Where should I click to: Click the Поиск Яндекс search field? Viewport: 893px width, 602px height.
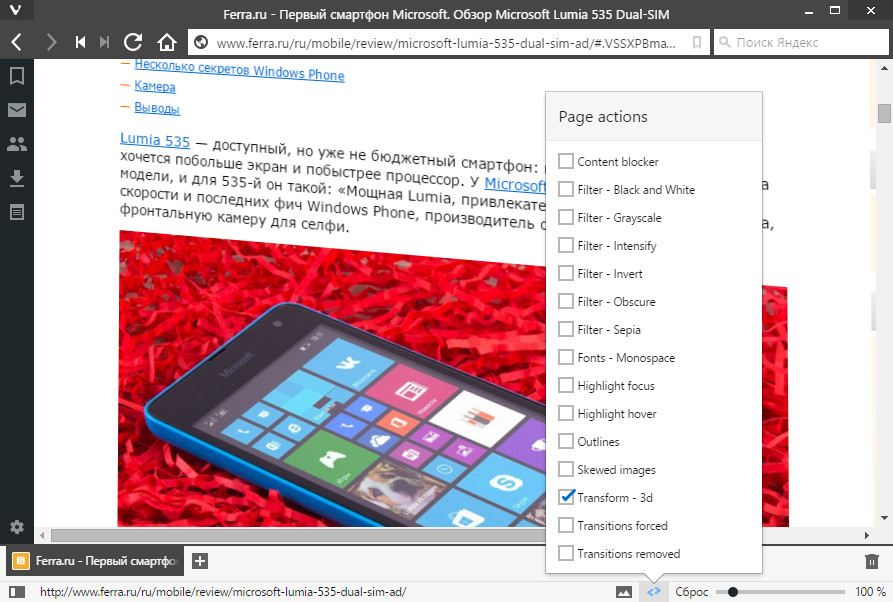802,42
